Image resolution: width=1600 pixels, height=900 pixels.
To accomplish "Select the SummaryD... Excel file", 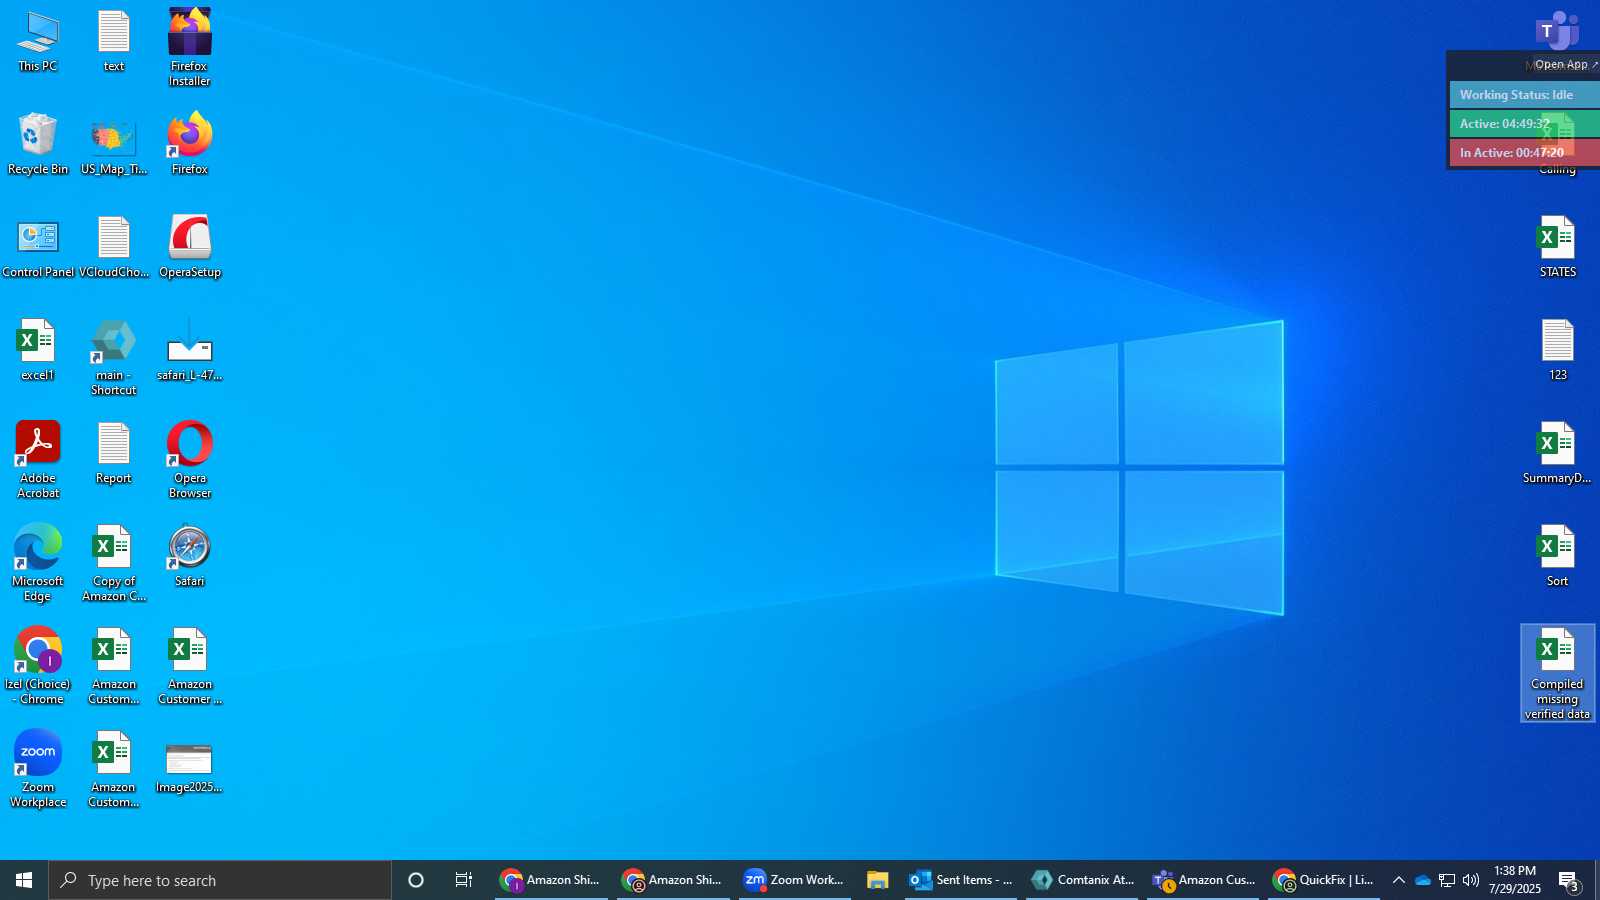I will tap(1558, 454).
